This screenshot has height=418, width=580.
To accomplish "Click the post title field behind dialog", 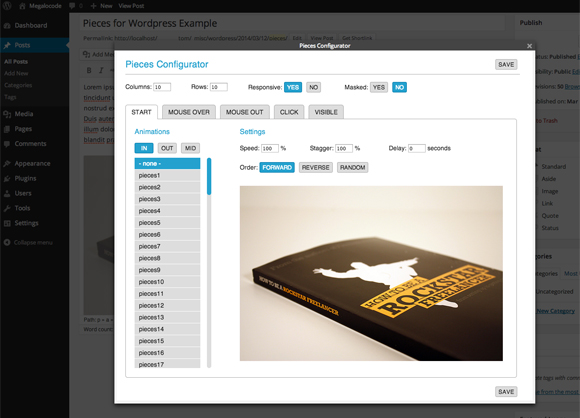I will tap(292, 23).
